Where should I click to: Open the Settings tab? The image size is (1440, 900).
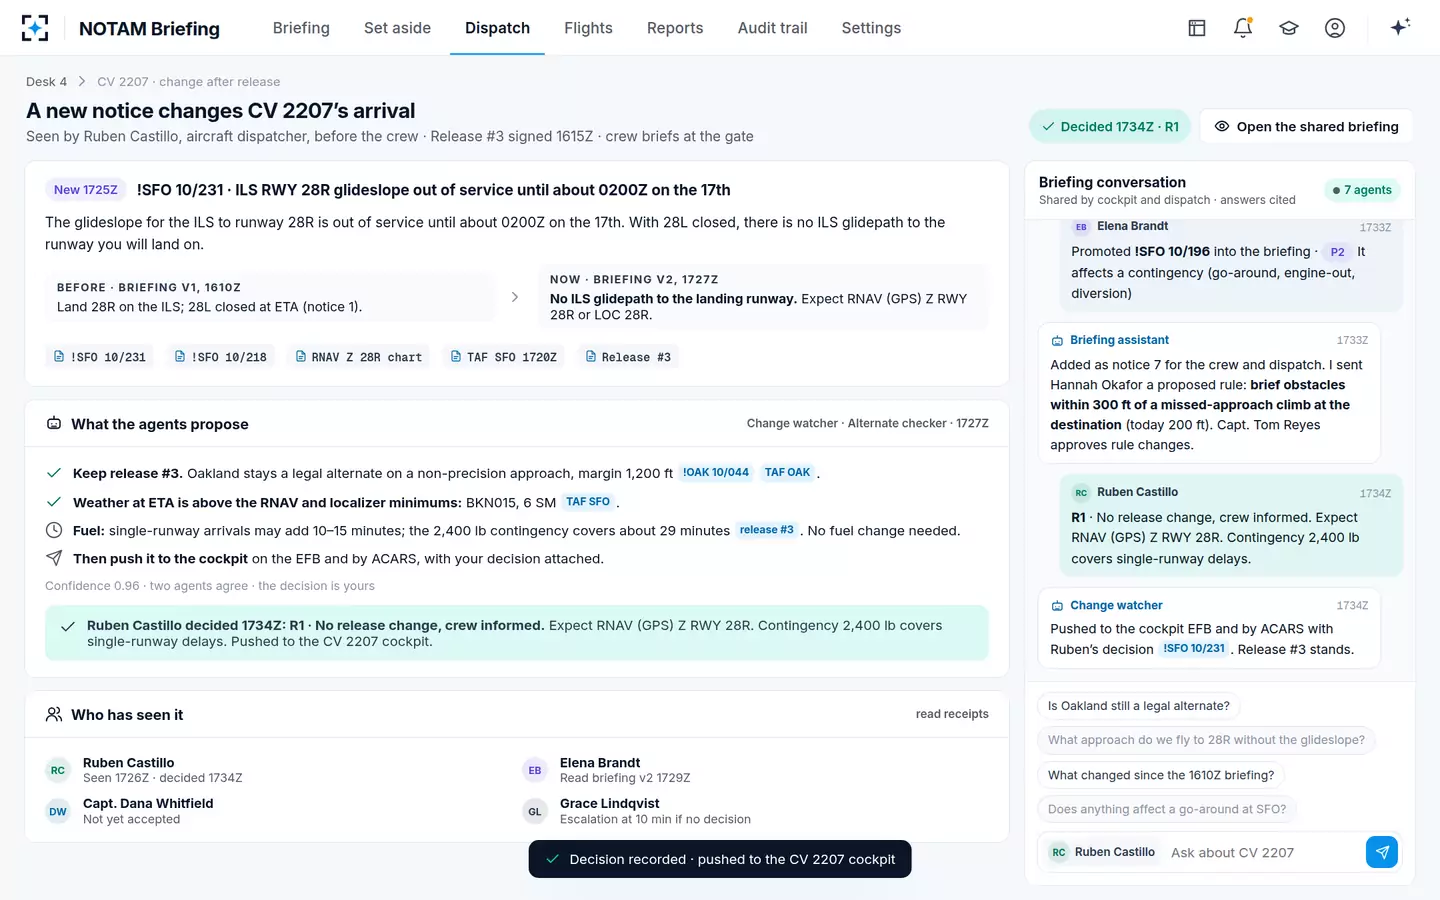coord(871,28)
